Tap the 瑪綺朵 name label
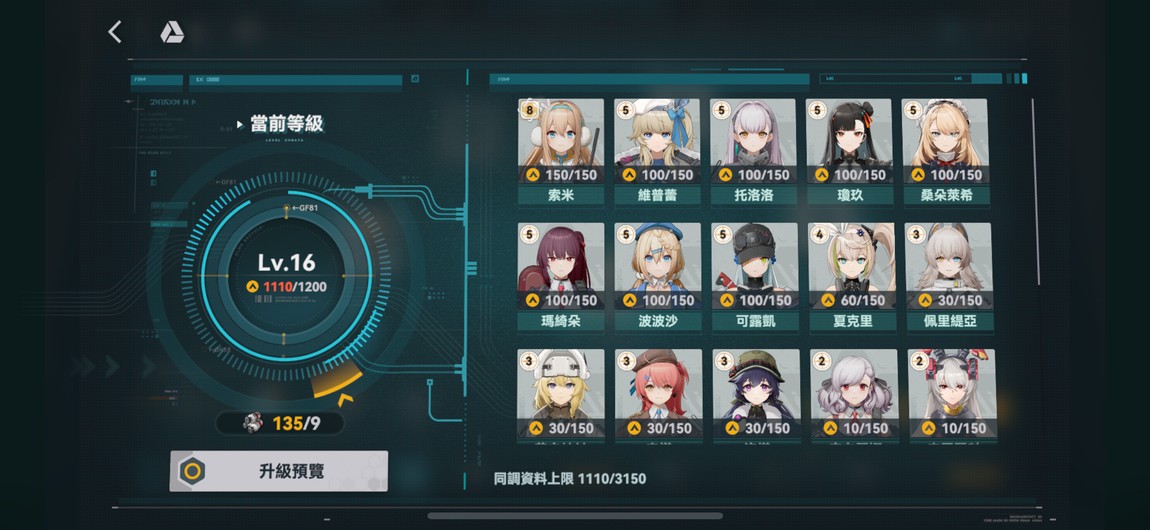Viewport: 1150px width, 530px height. [x=561, y=321]
